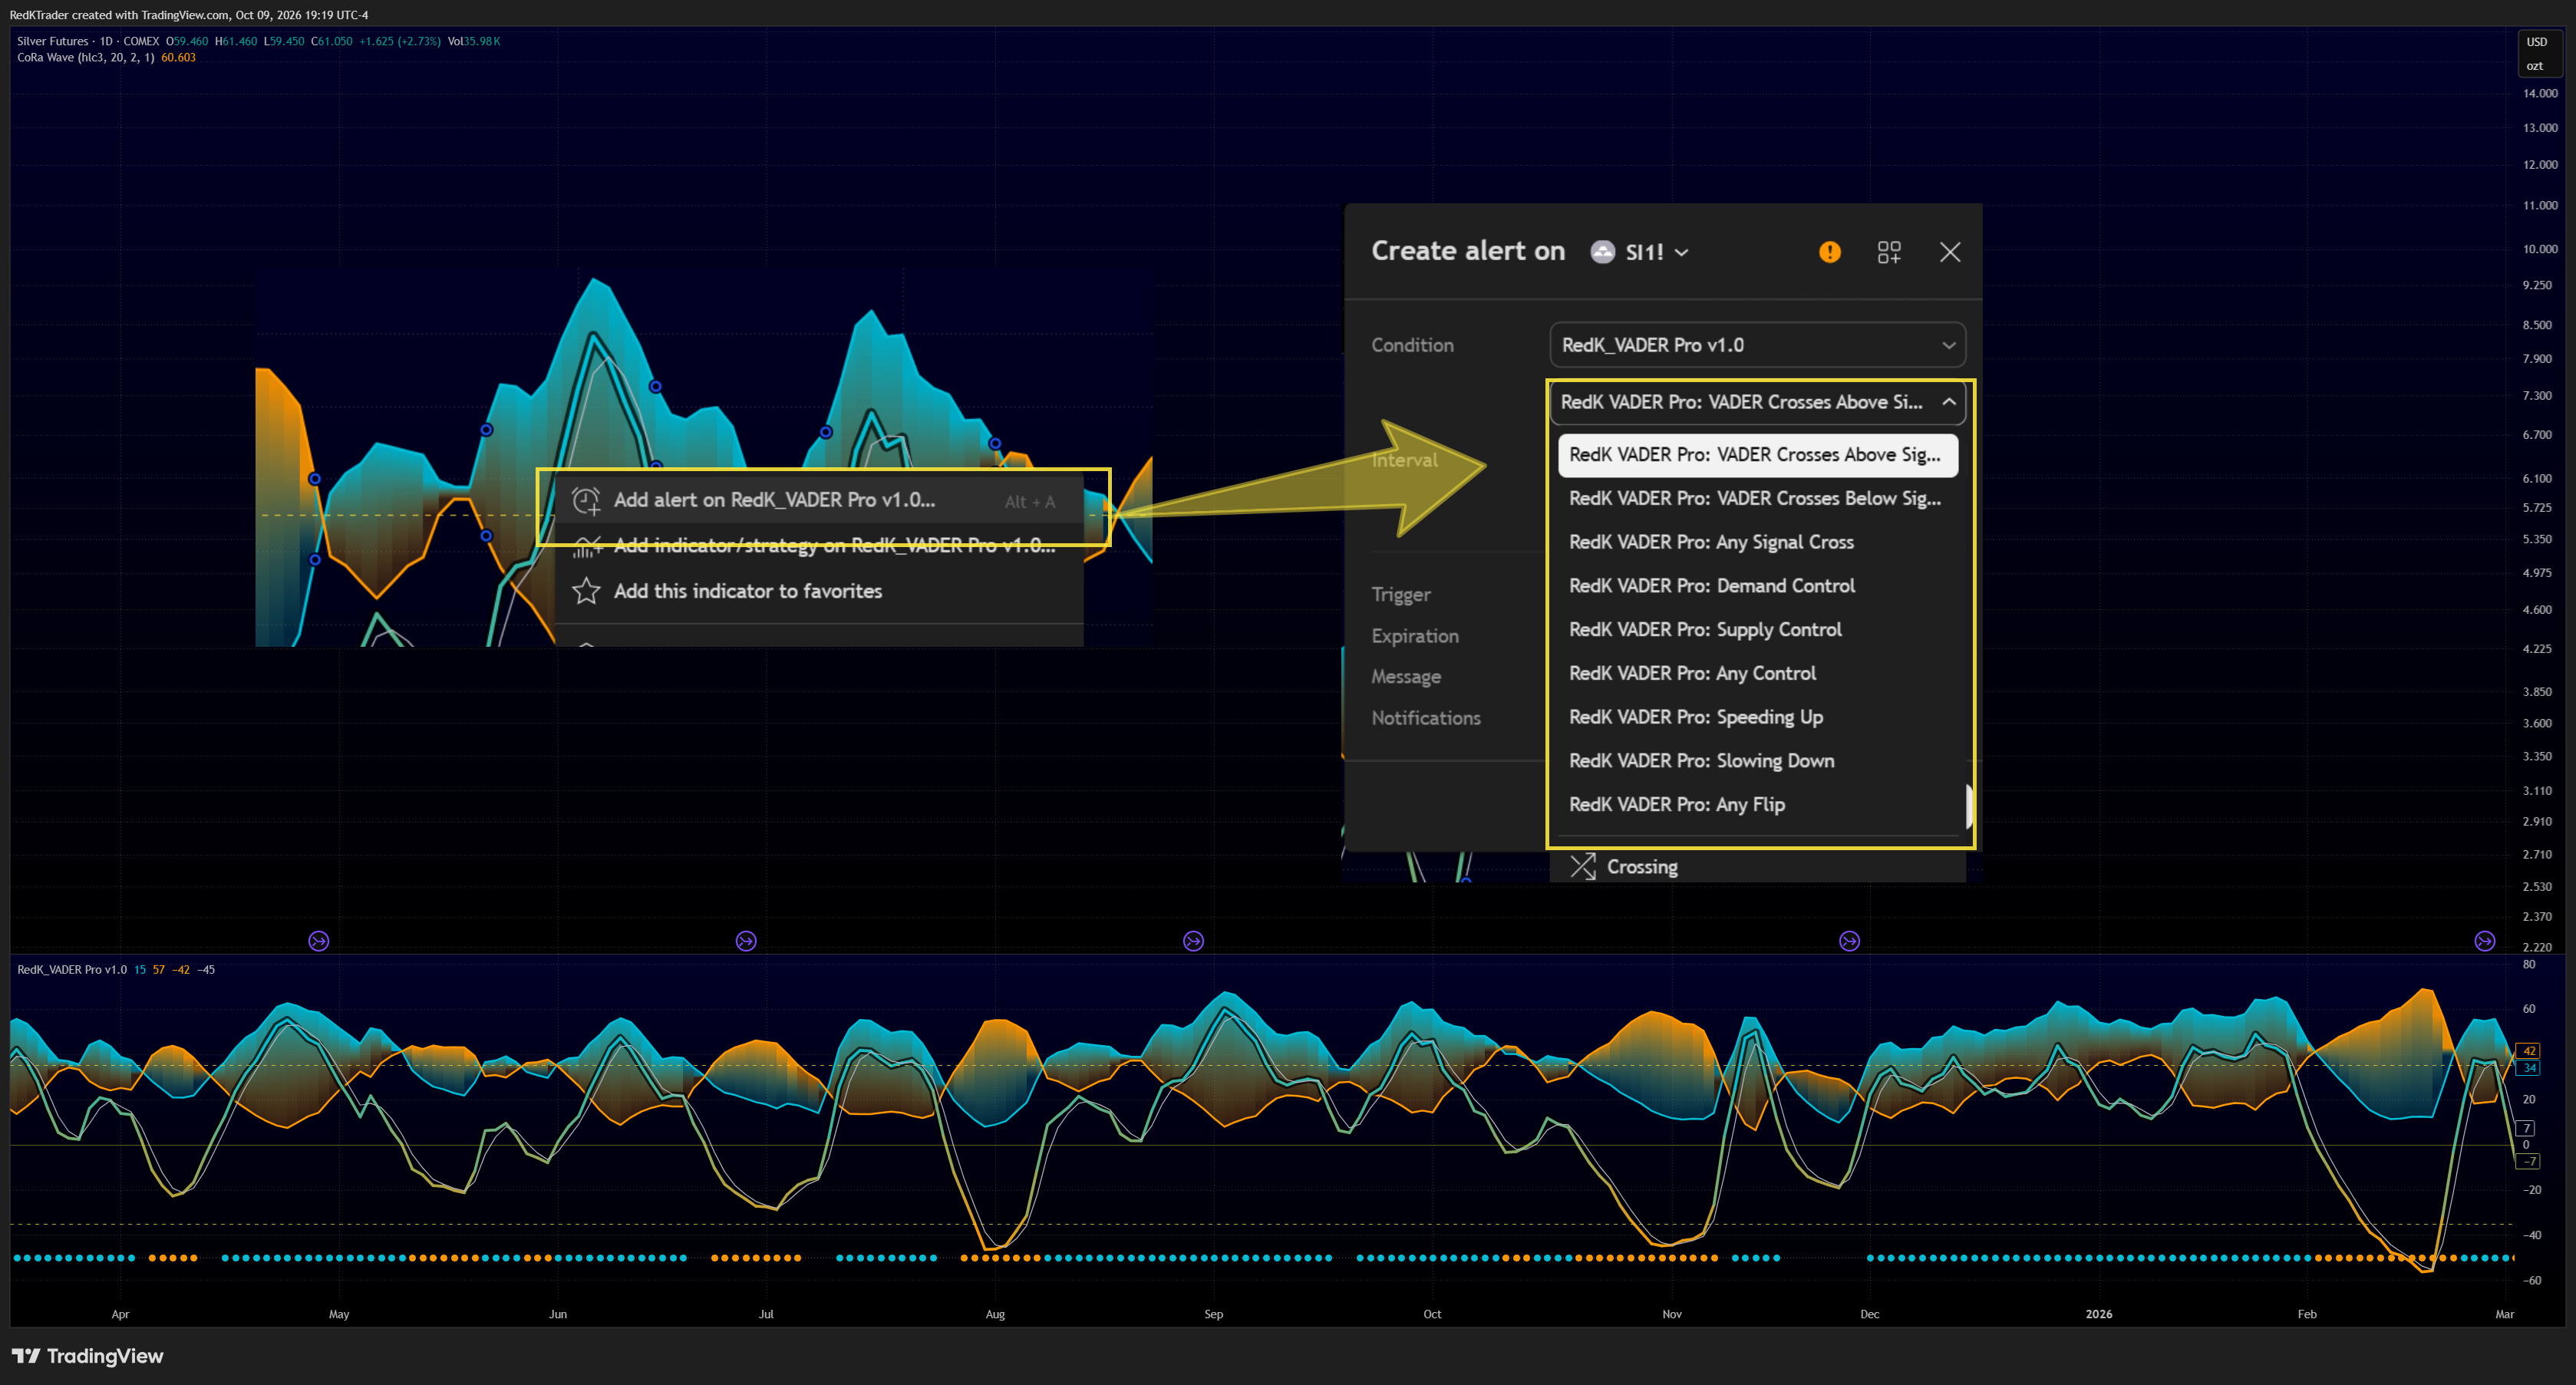Click the event marker icon below April–May
The height and width of the screenshot is (1385, 2576).
coord(319,941)
